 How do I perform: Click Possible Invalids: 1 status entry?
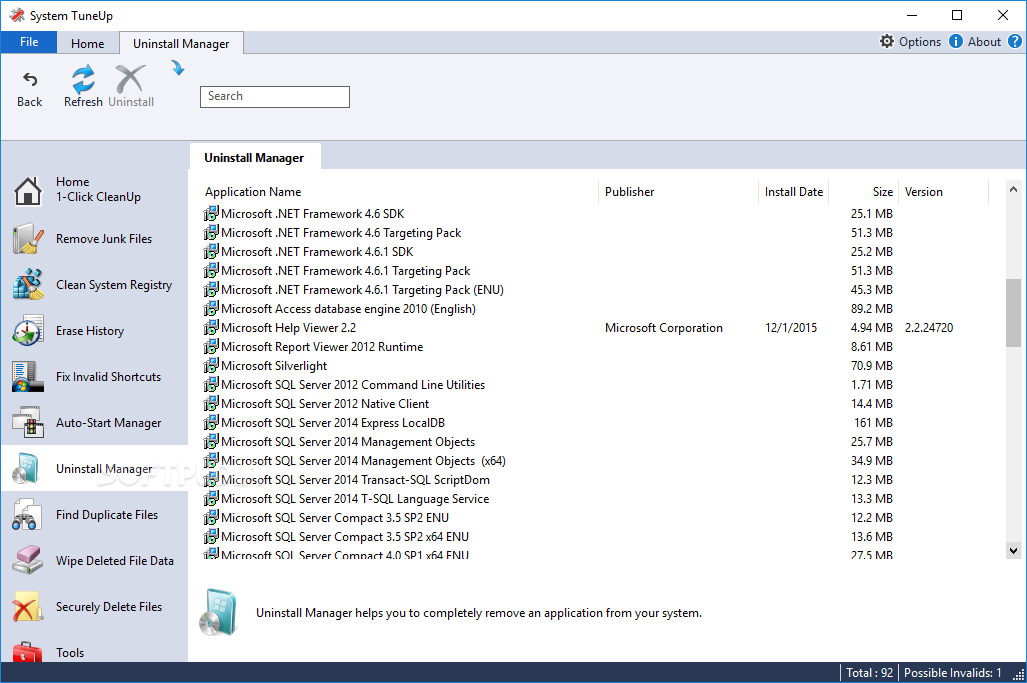[952, 673]
